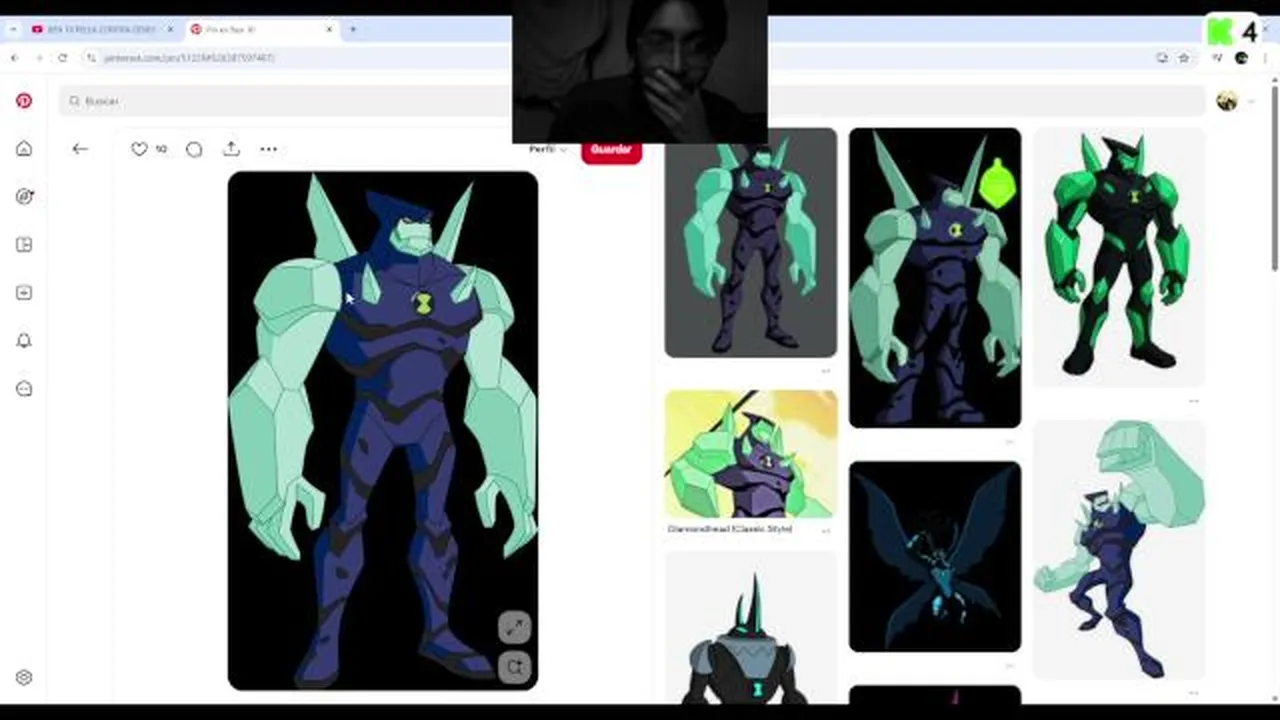Click the pinterest.com address bar URL
This screenshot has height=720, width=1280.
189,58
